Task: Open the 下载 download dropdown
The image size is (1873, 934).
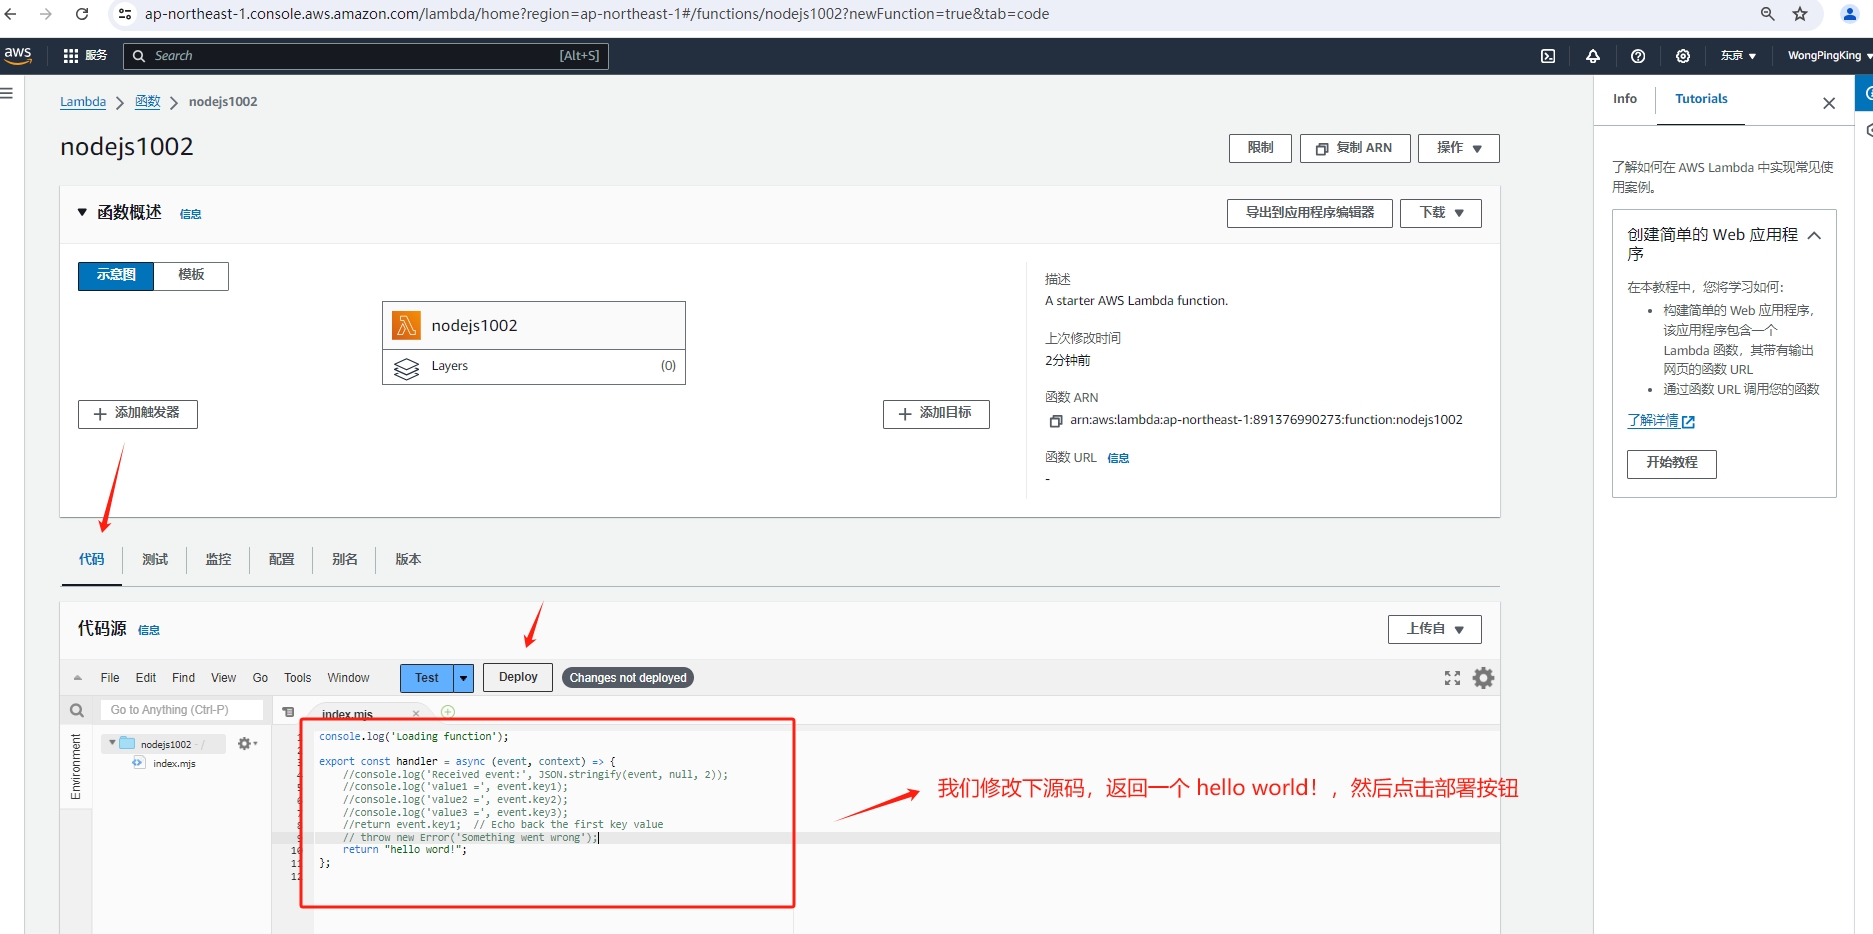Action: pyautogui.click(x=1441, y=213)
